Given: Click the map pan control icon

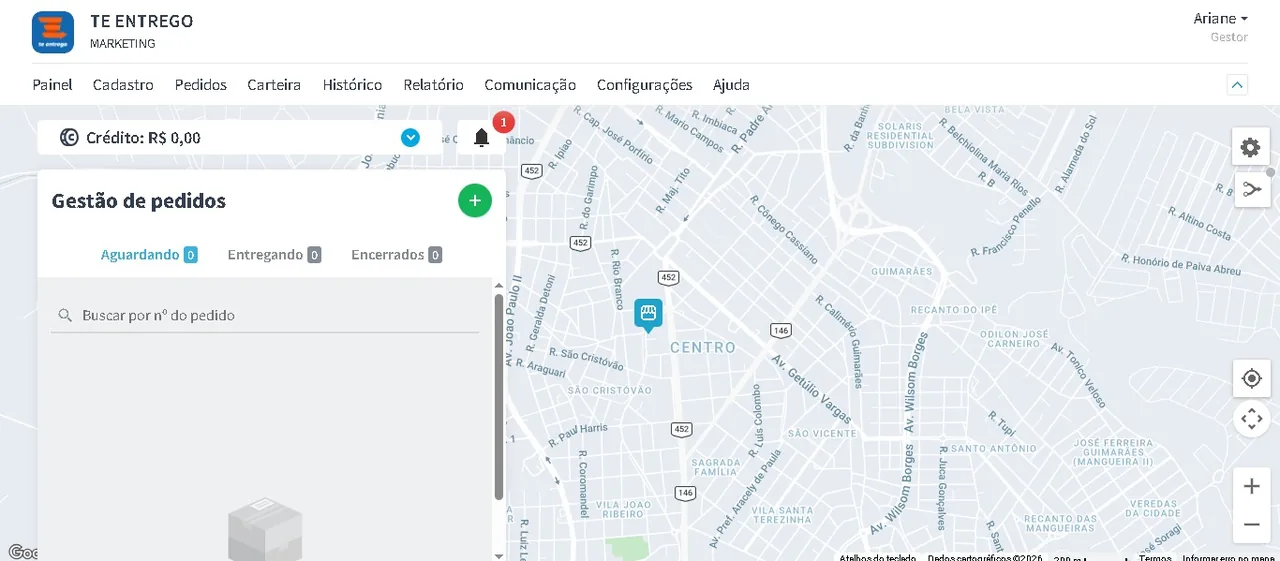Looking at the screenshot, I should click(1251, 419).
